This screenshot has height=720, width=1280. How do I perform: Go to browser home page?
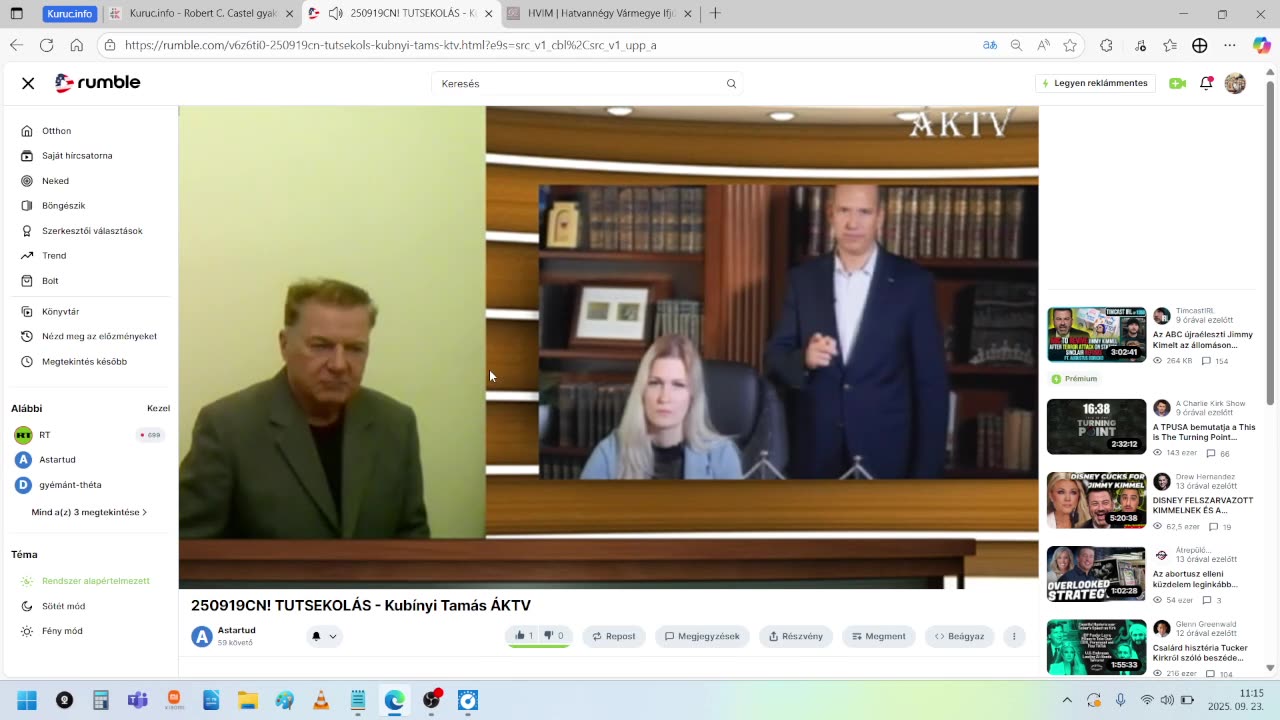(x=76, y=45)
